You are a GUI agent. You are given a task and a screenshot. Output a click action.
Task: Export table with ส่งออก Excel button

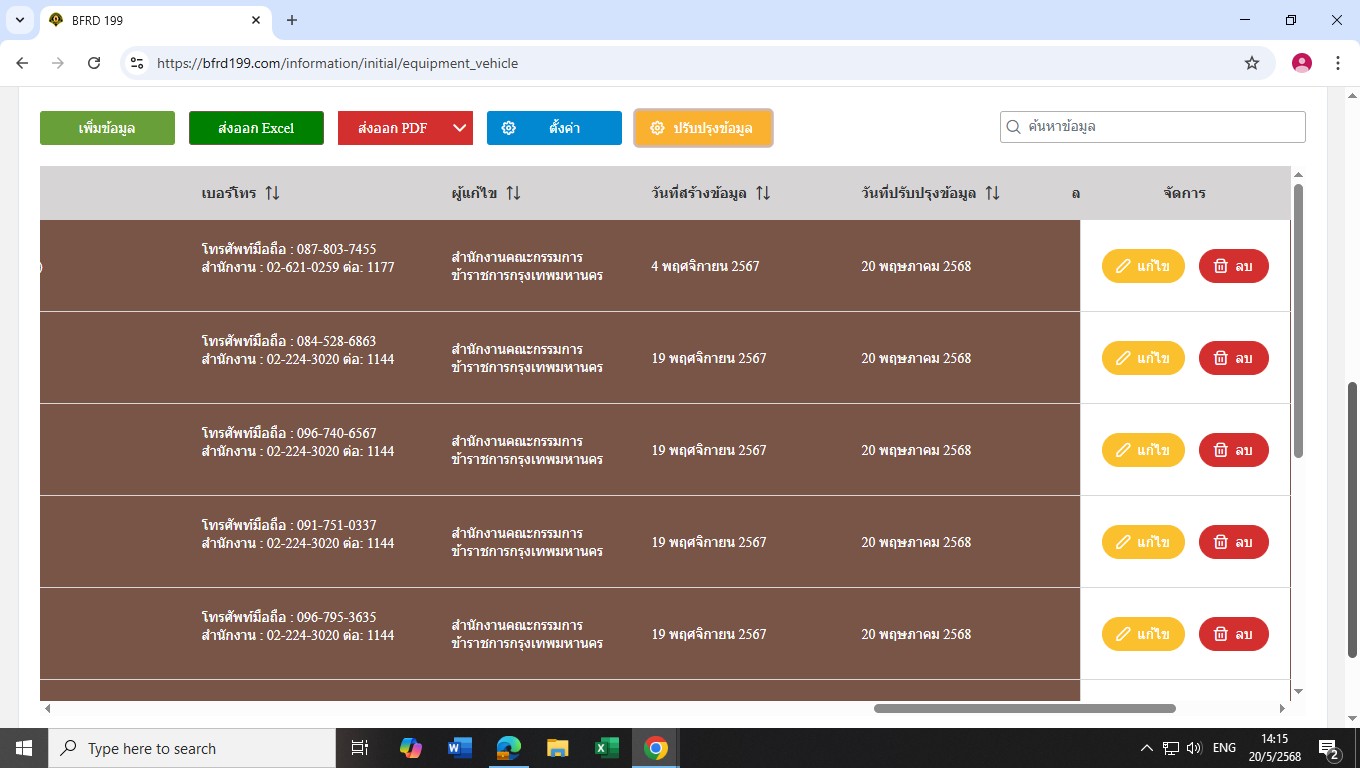pyautogui.click(x=256, y=128)
